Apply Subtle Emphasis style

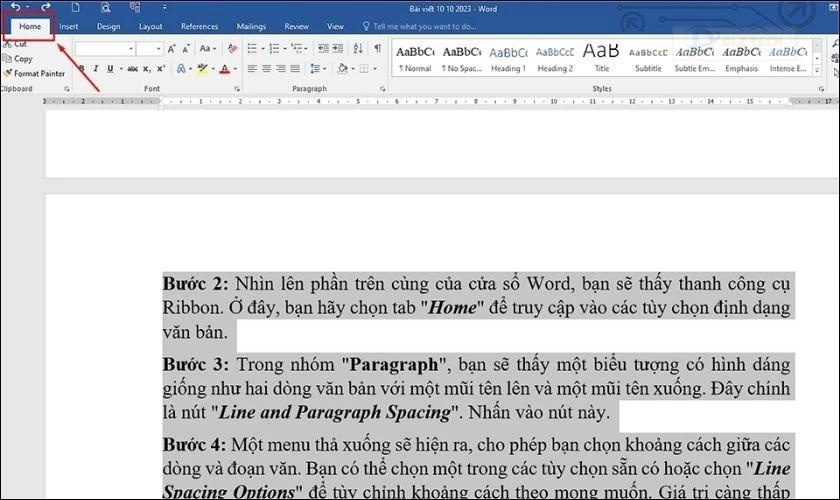[x=695, y=58]
